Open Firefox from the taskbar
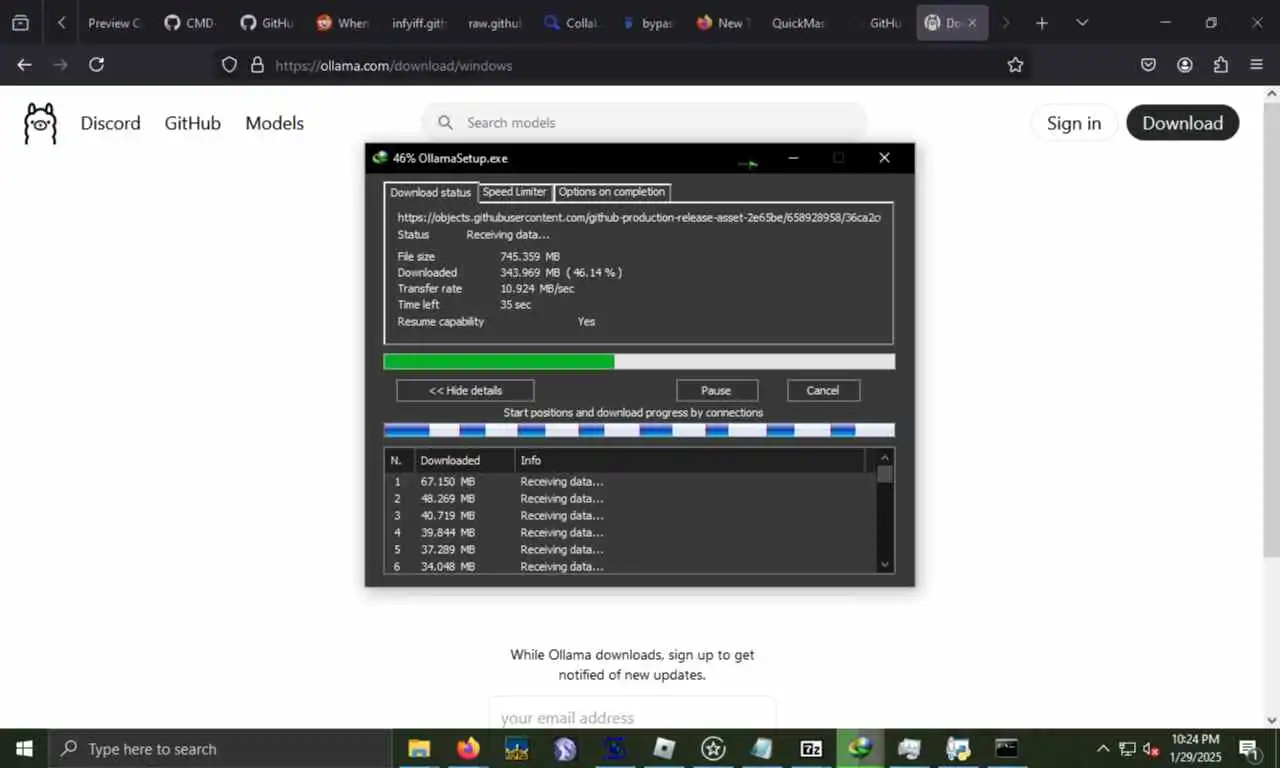1280x768 pixels. click(x=468, y=748)
